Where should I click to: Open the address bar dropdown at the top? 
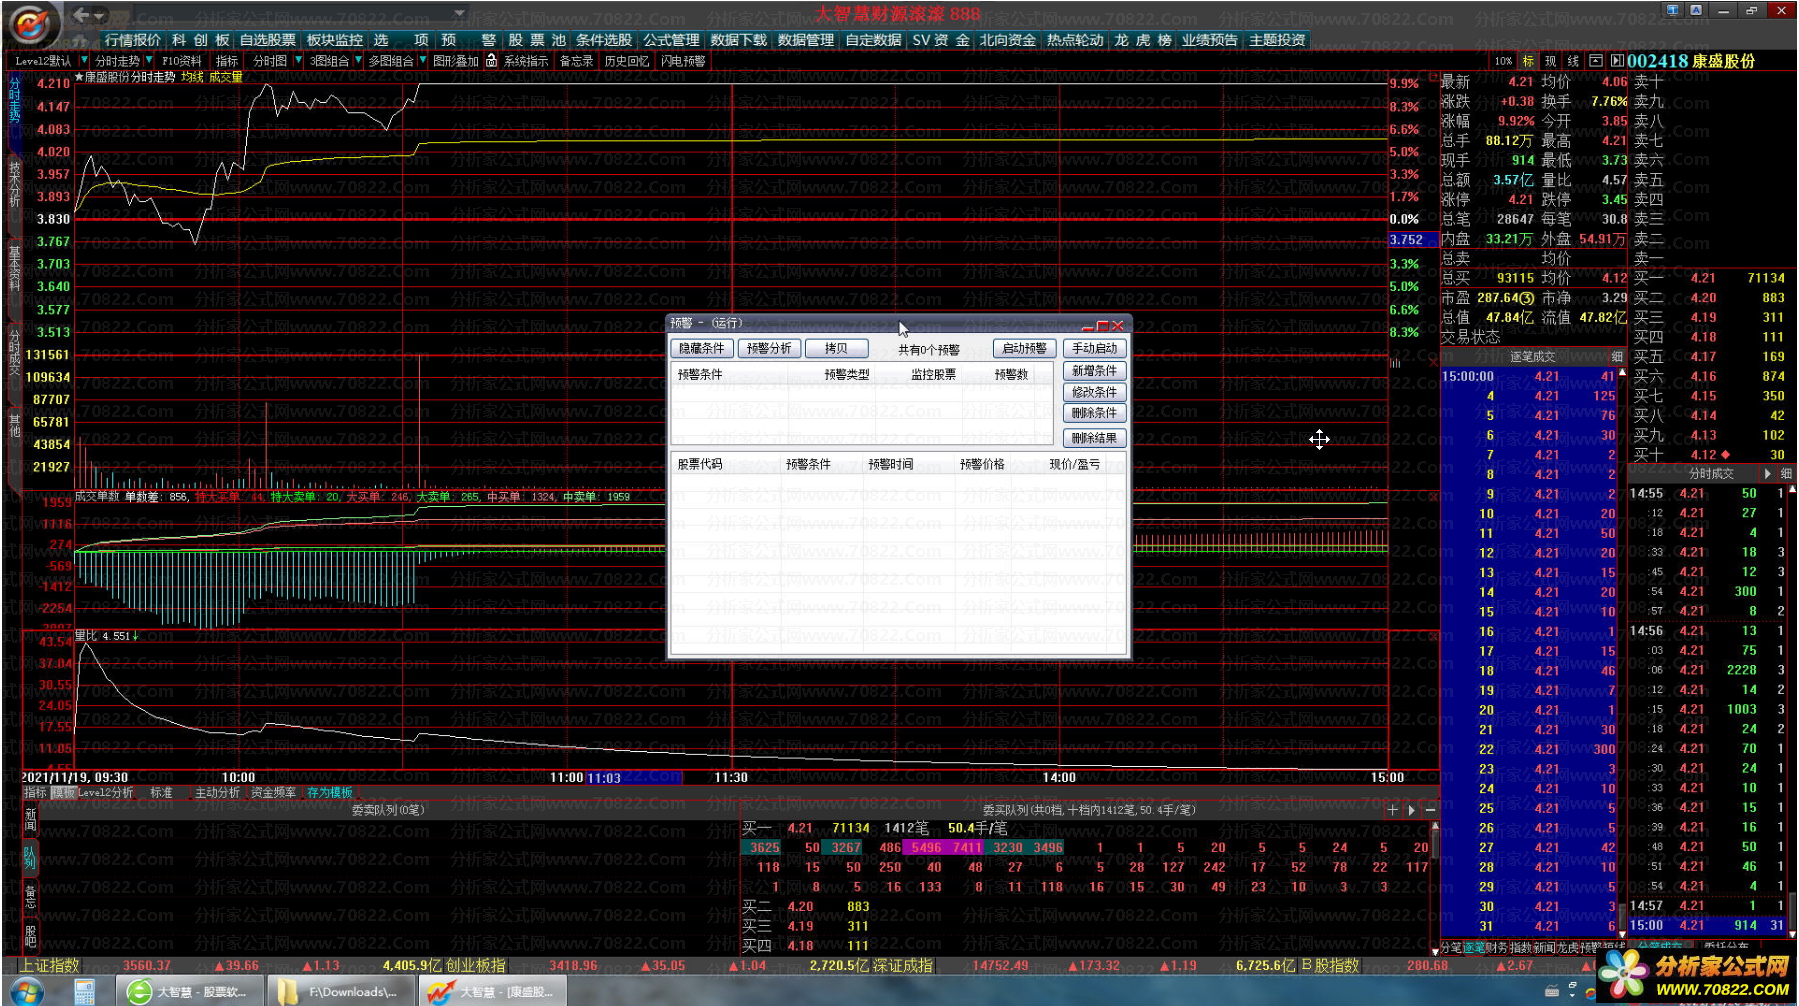459,14
